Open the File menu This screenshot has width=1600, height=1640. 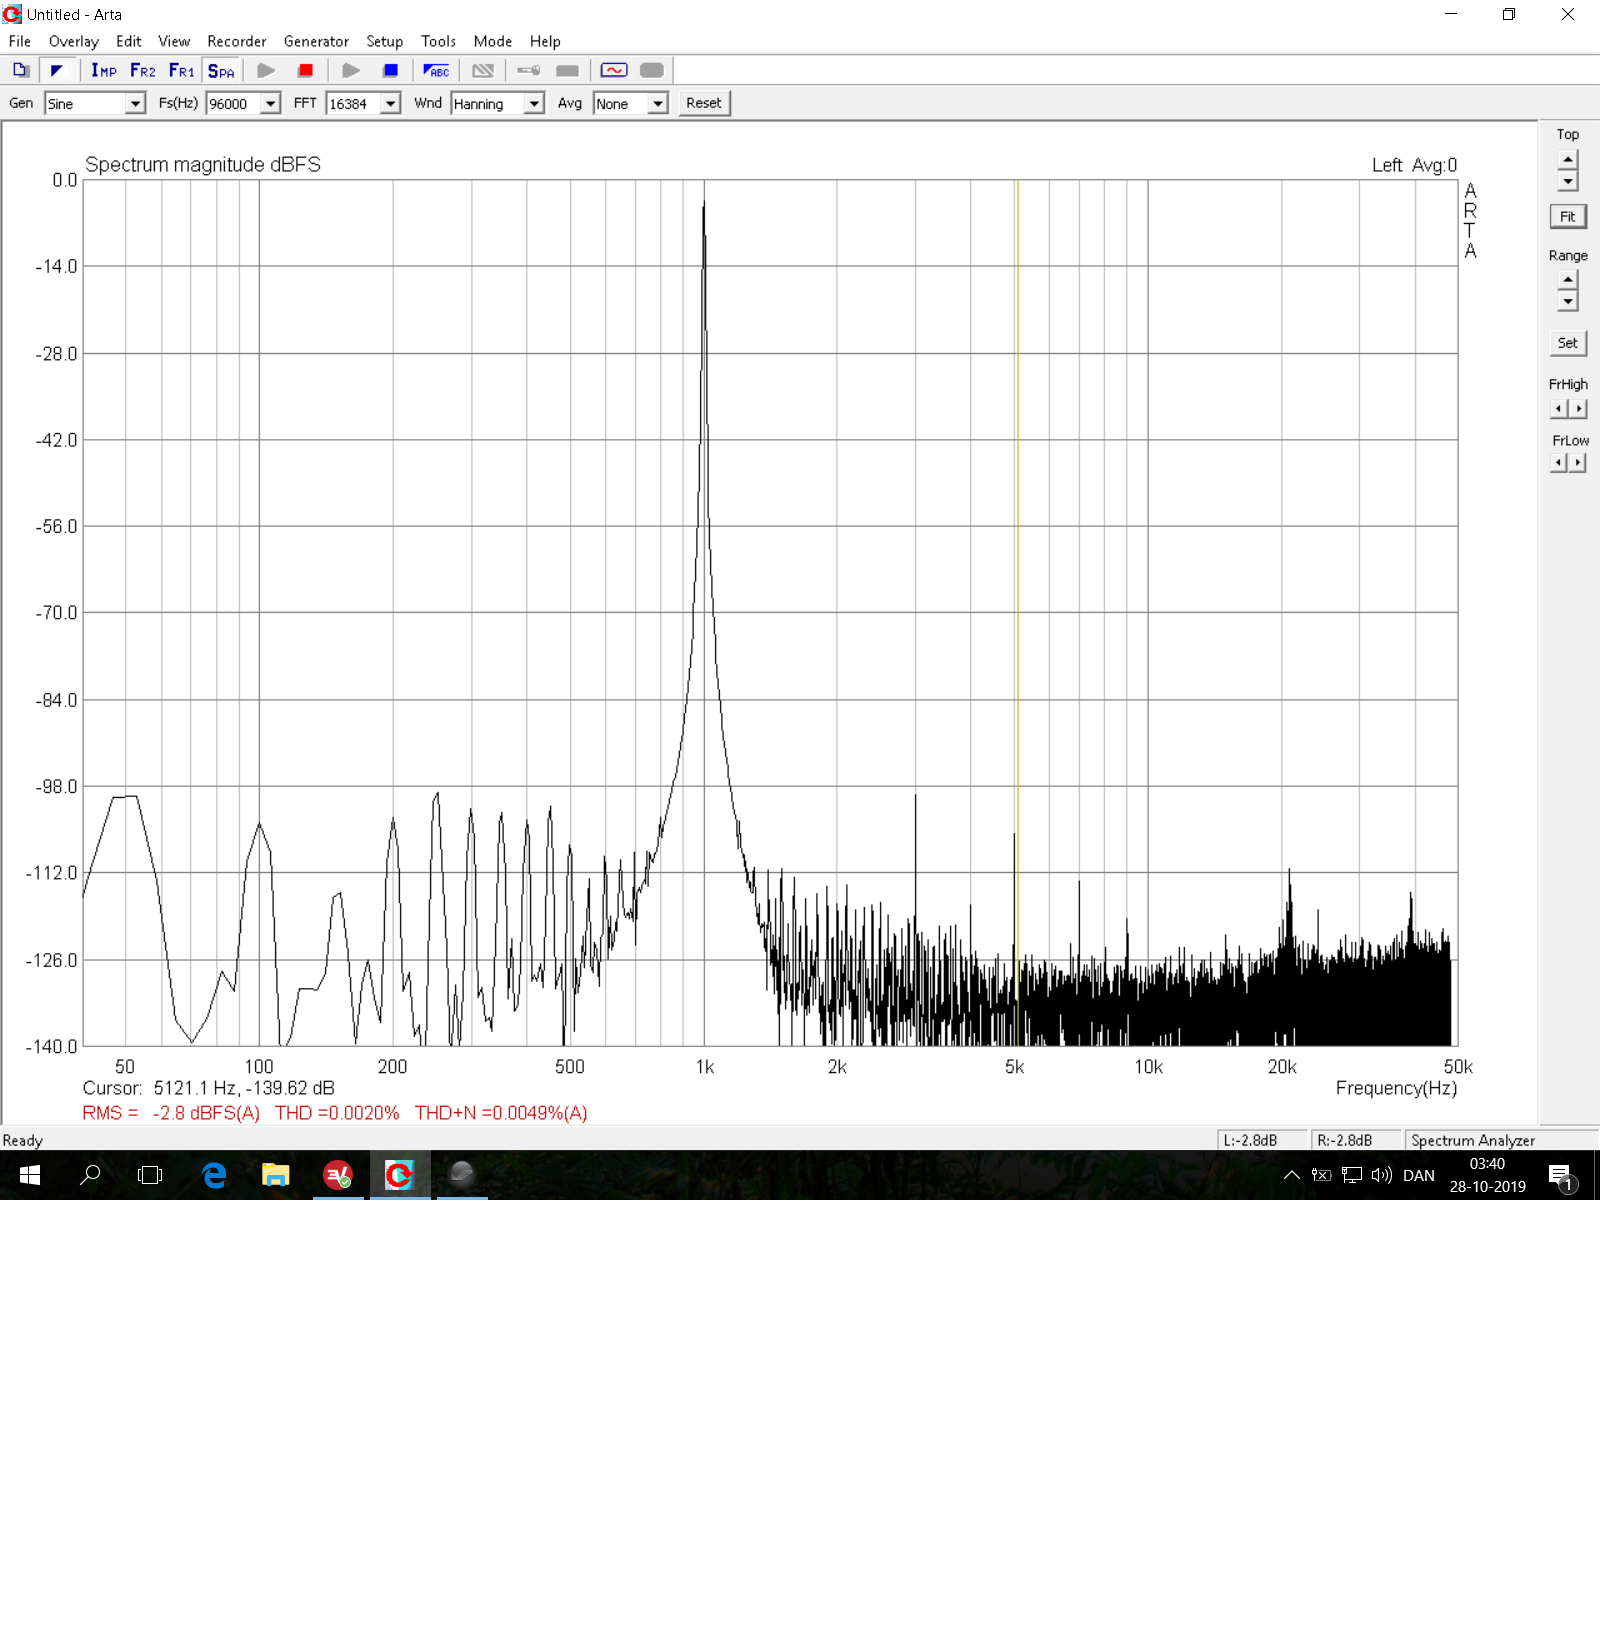coord(20,41)
